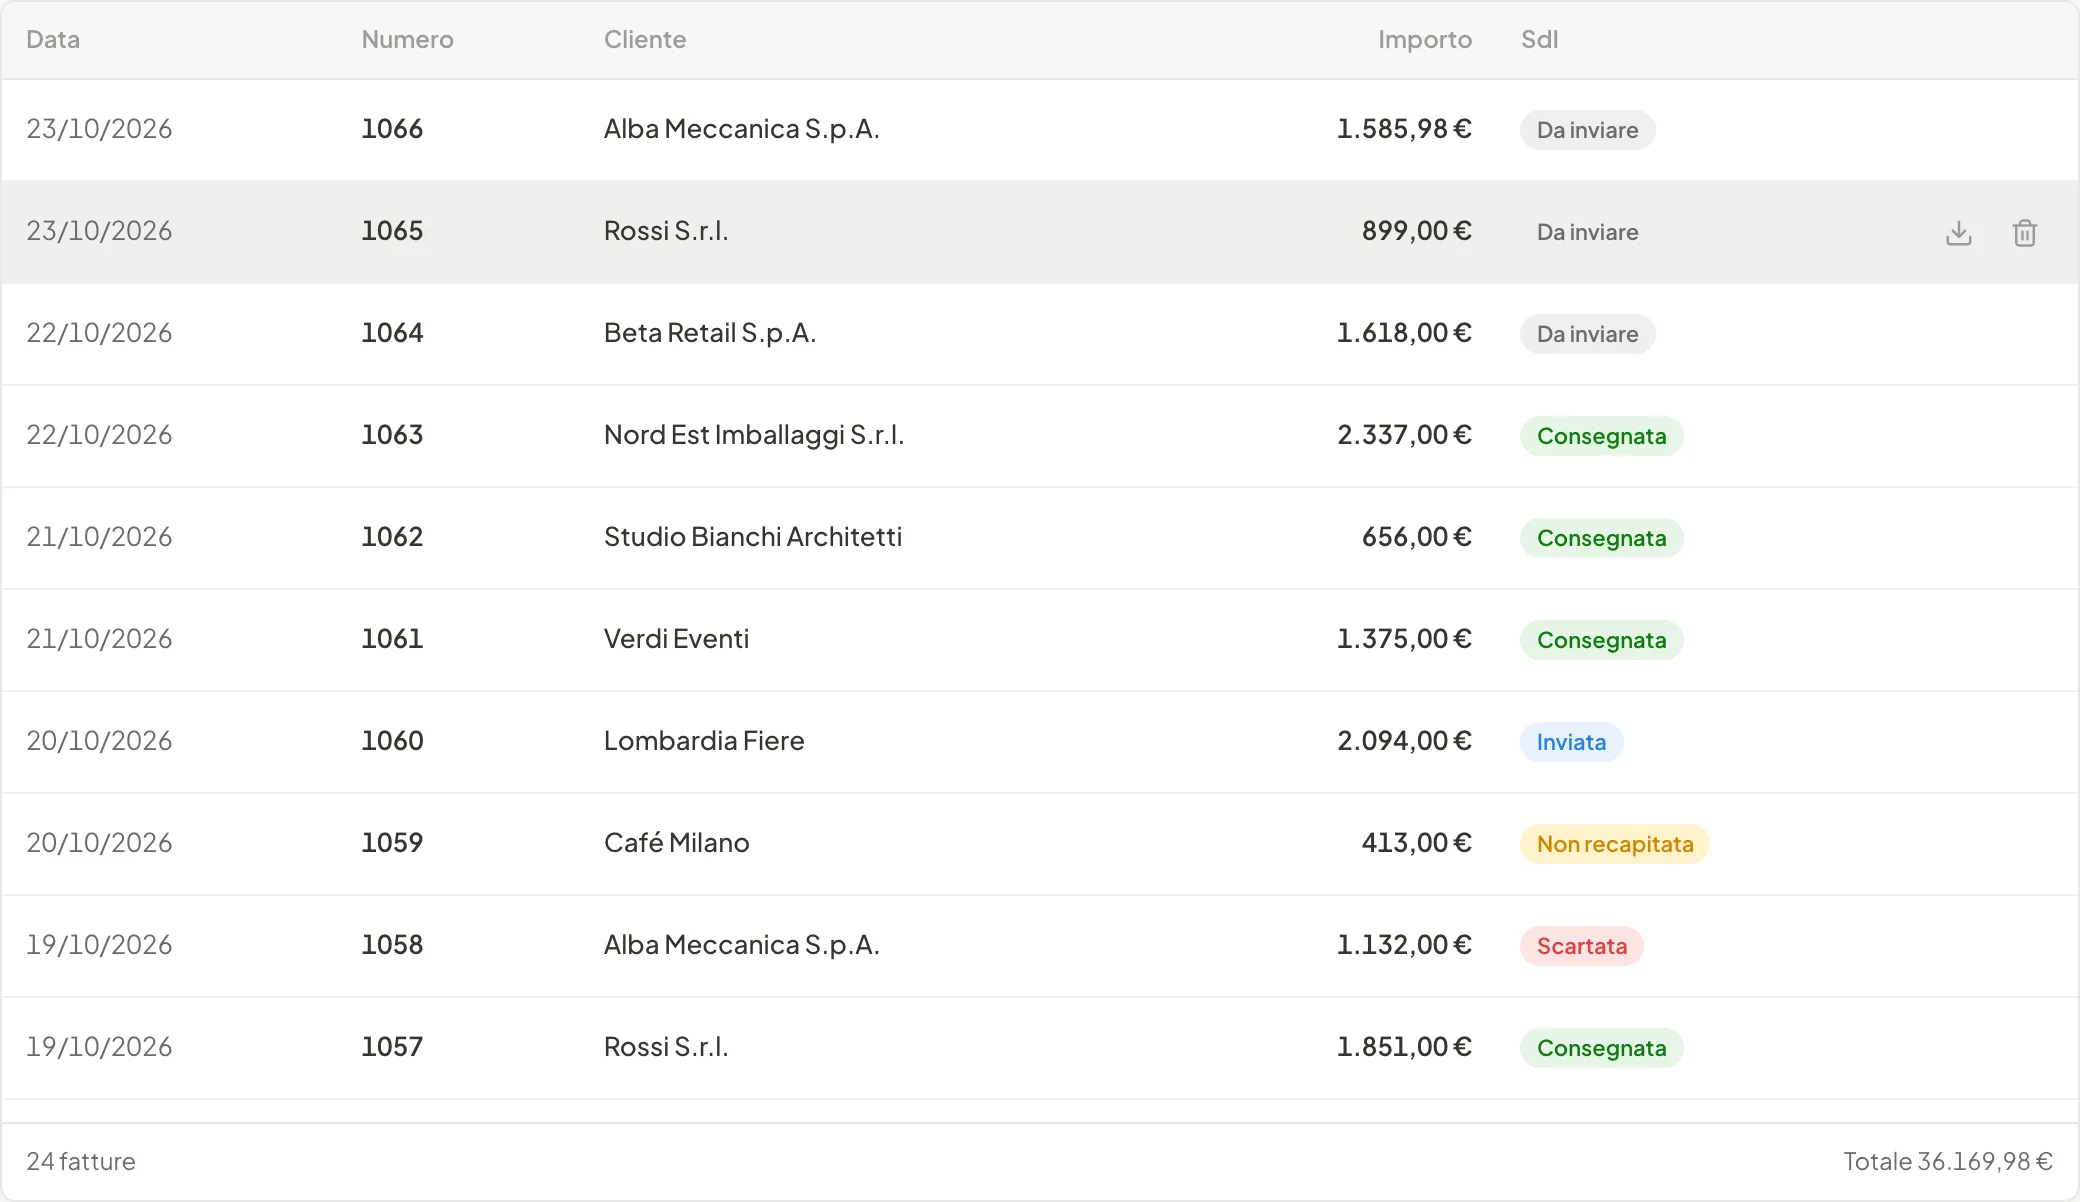Image resolution: width=2080 pixels, height=1202 pixels.
Task: Click amount 899,00 €
Action: pos(1417,231)
